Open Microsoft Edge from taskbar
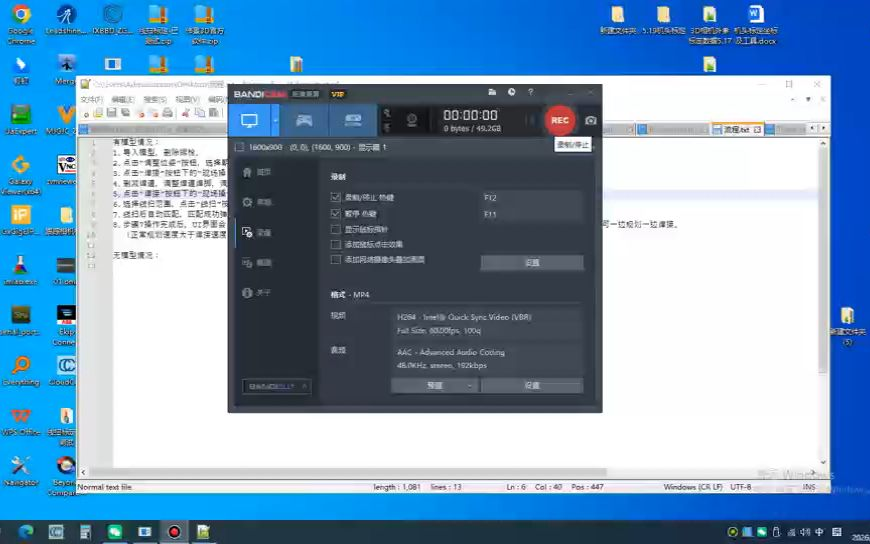This screenshot has height=544, width=870. coord(26,532)
